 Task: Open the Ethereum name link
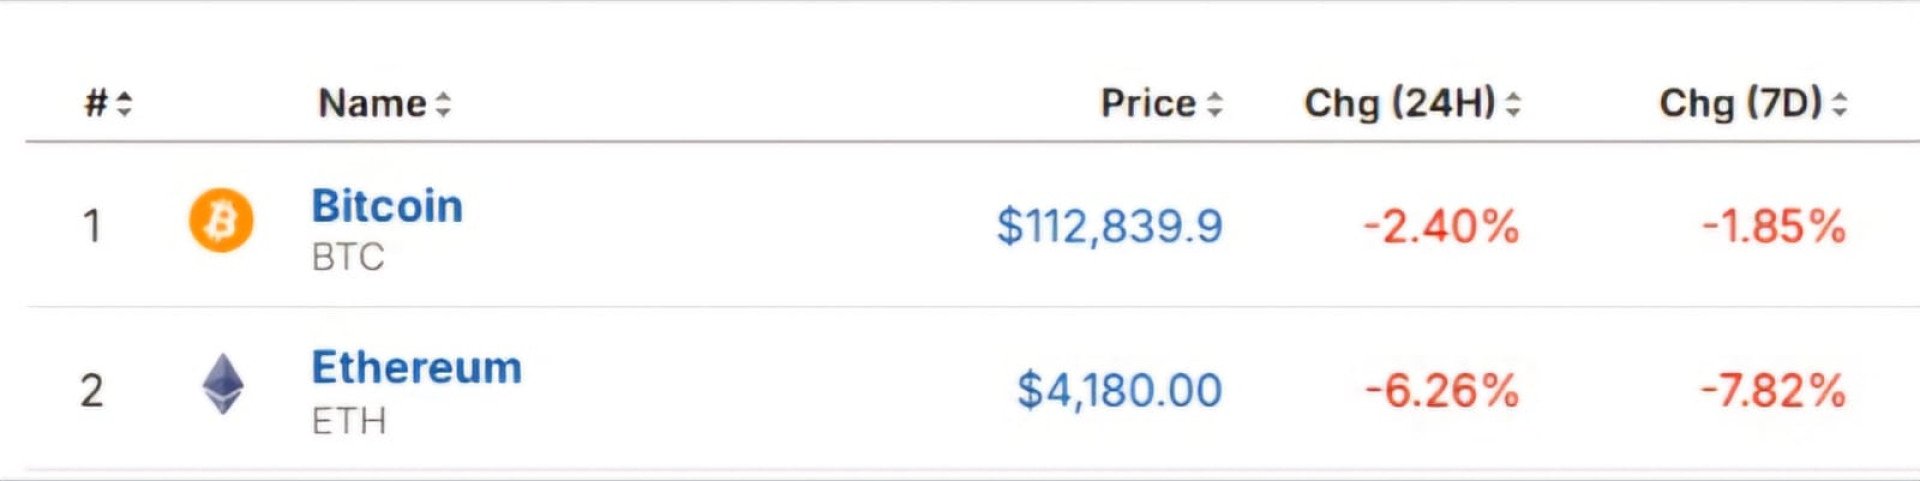416,368
